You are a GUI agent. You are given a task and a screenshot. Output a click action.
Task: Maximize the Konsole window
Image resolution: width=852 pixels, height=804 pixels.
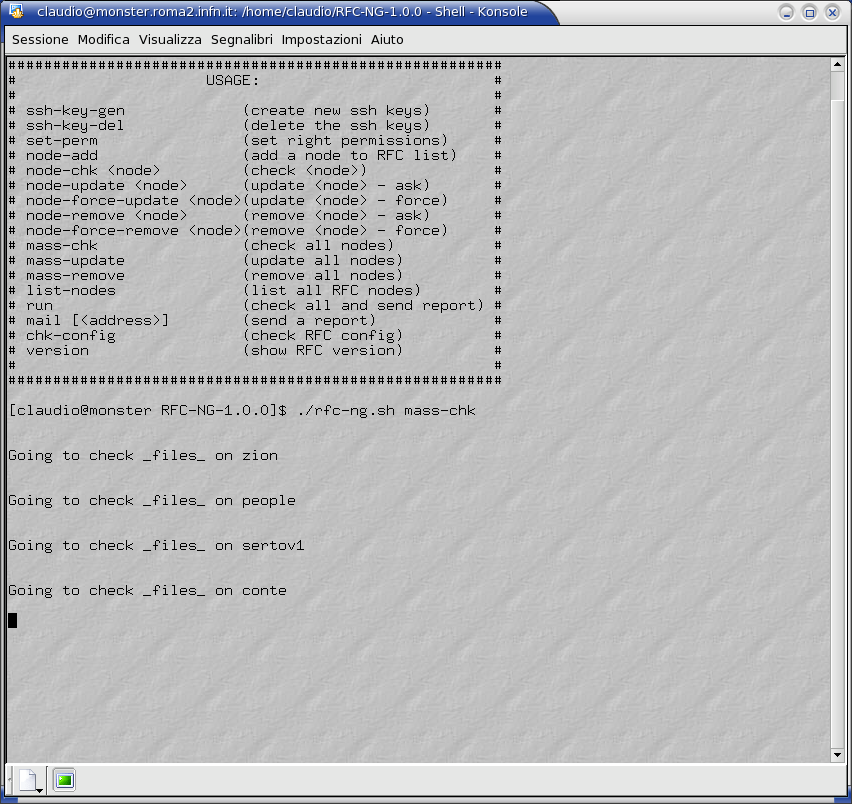[x=810, y=12]
